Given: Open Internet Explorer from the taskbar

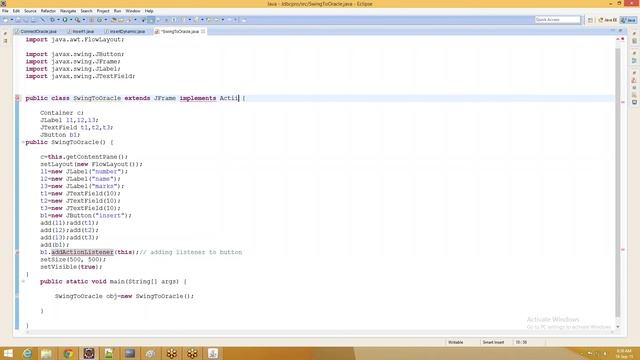Looking at the screenshot, I should coord(27,353).
